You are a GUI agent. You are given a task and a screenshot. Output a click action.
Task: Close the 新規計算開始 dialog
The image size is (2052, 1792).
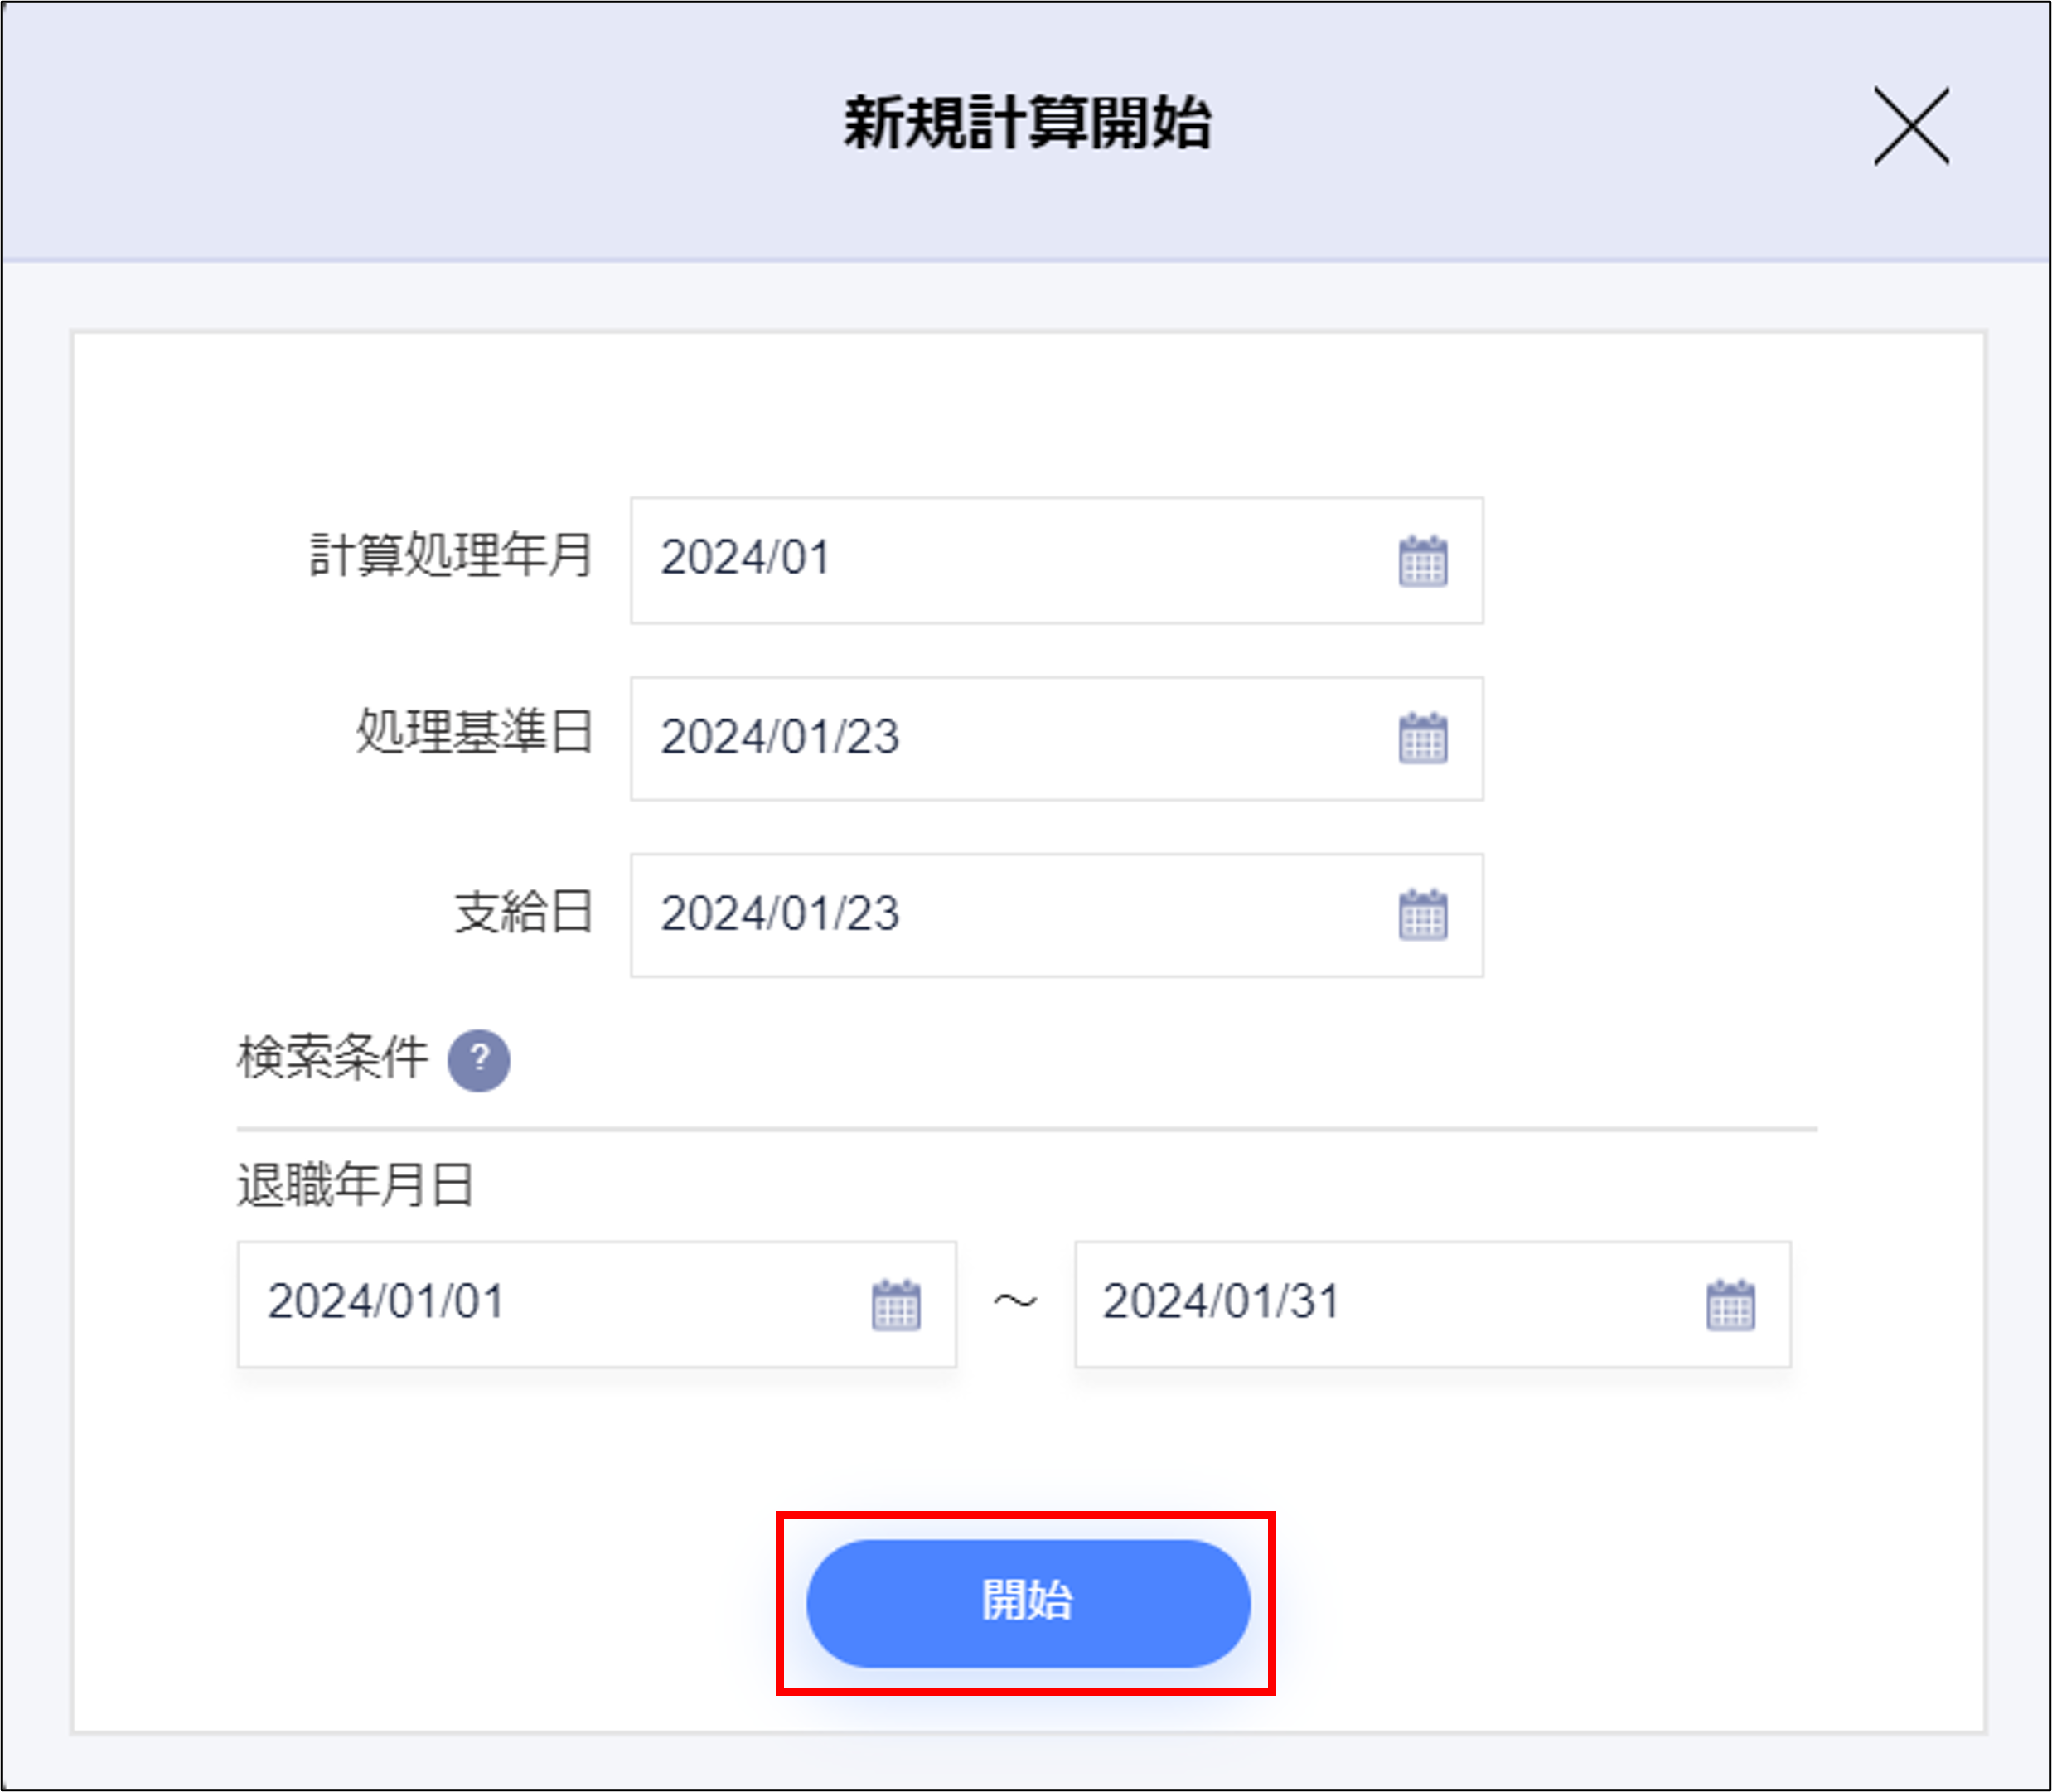1911,126
